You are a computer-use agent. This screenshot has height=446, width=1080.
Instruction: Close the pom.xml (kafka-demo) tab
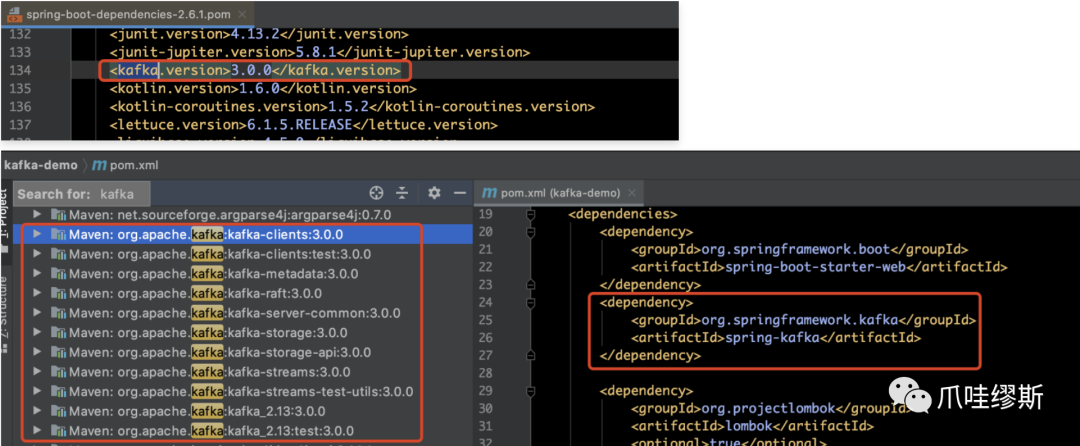click(x=633, y=193)
